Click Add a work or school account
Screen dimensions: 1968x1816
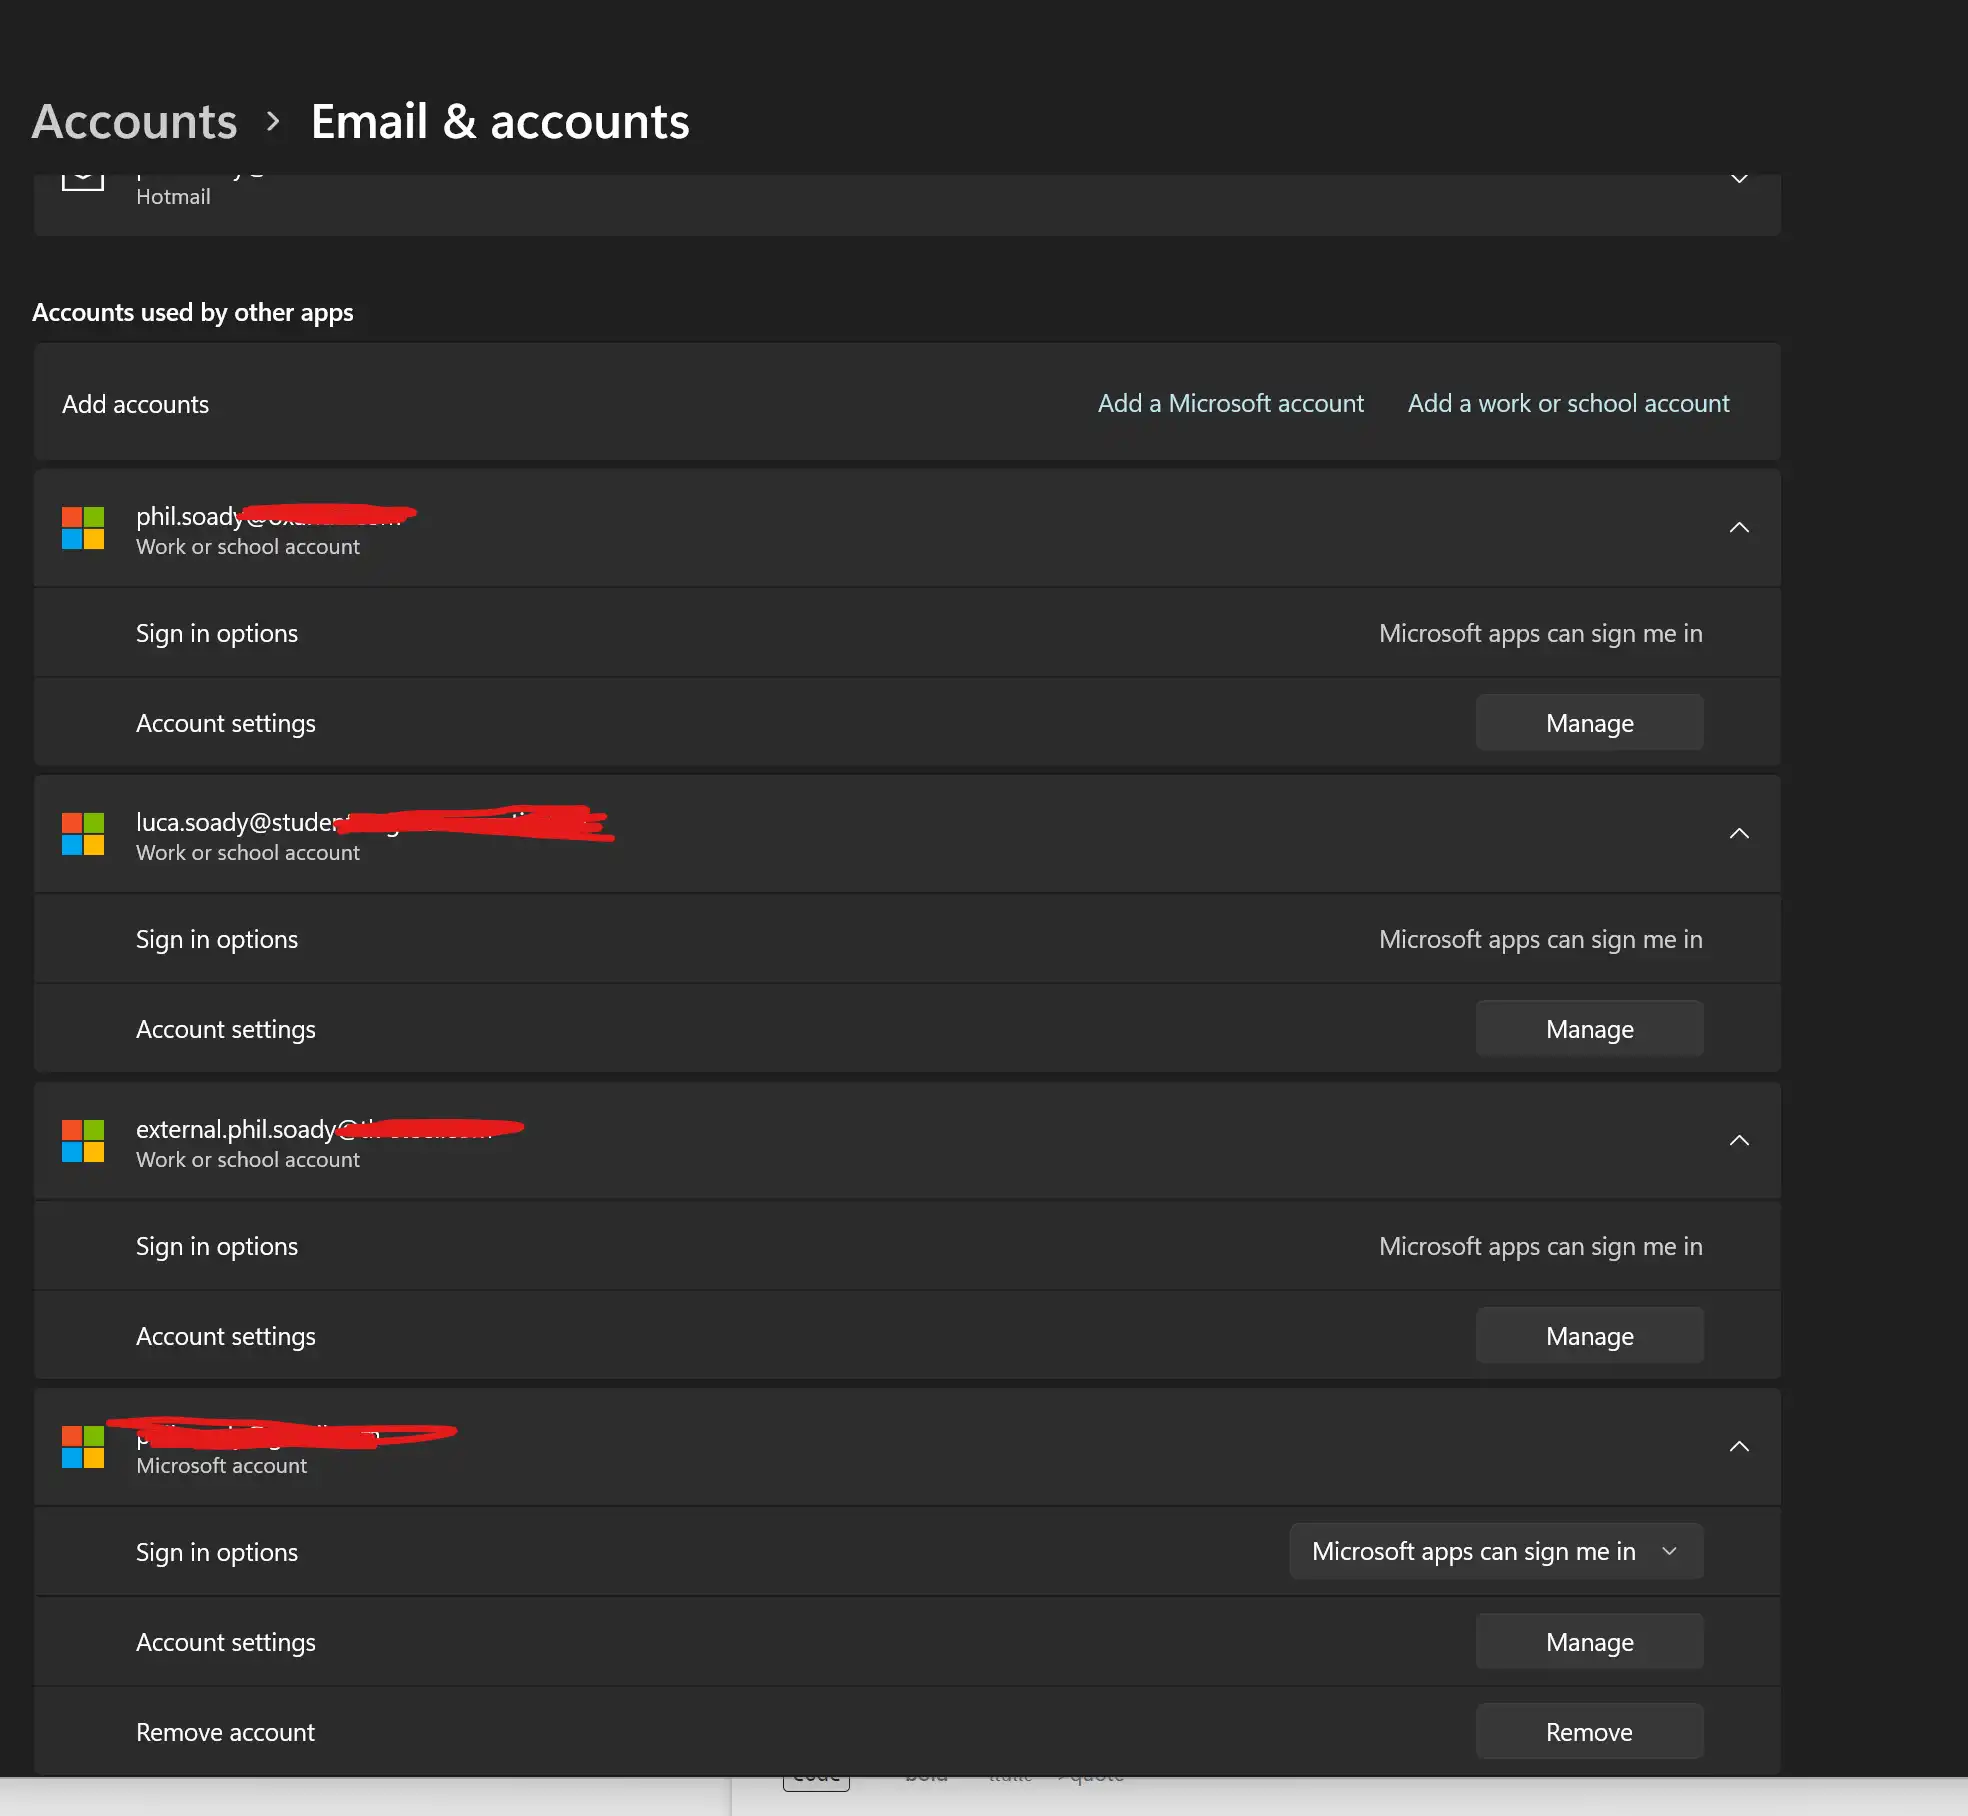pos(1568,404)
